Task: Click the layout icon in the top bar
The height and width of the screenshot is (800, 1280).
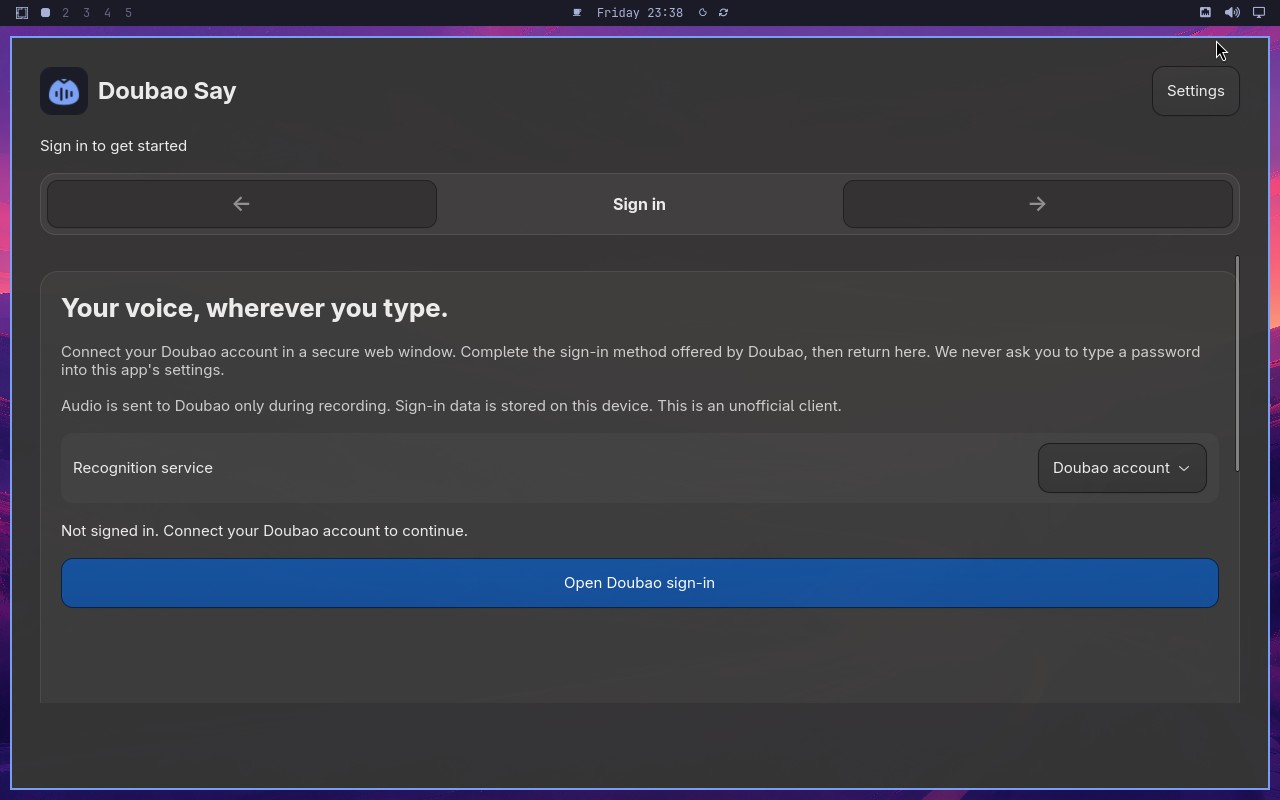Action: 21,13
